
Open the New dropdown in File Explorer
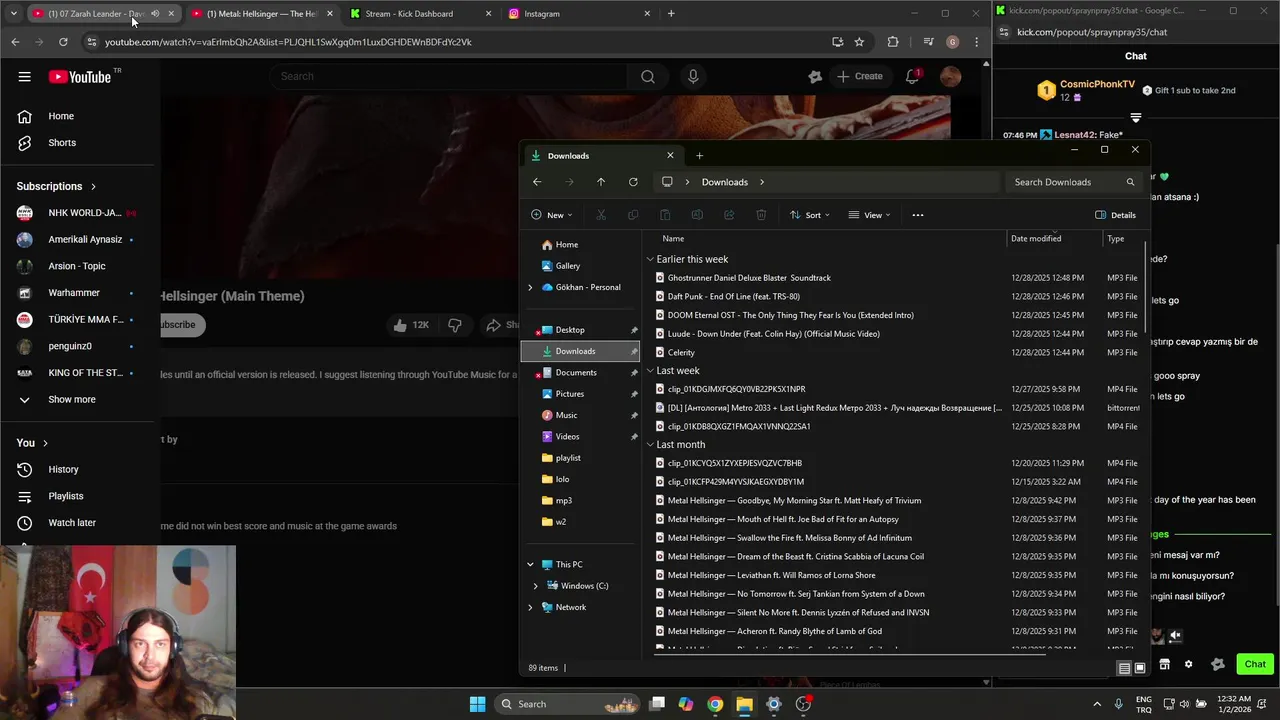[x=551, y=215]
